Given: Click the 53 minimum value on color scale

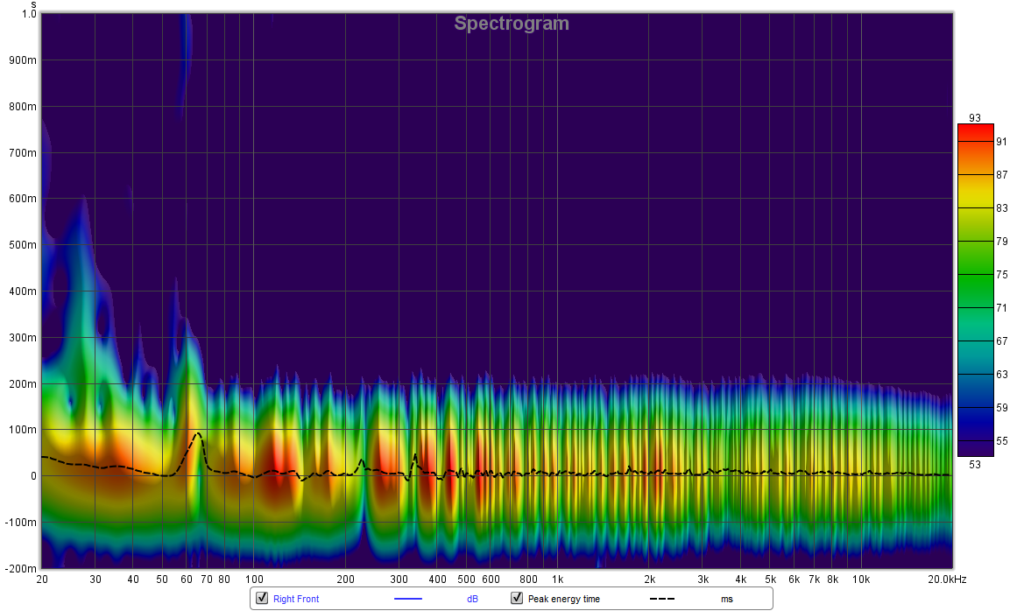Looking at the screenshot, I should point(975,464).
